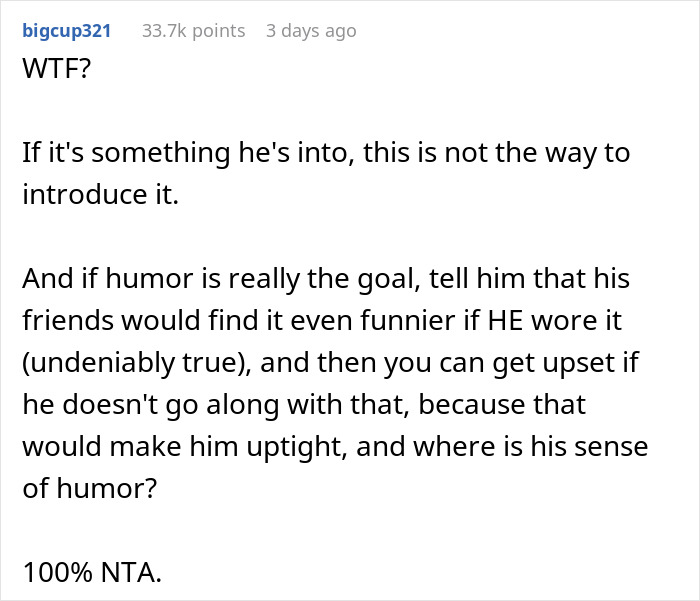Image resolution: width=700 pixels, height=601 pixels.
Task: Click the line would make him uptight
Action: point(335,447)
